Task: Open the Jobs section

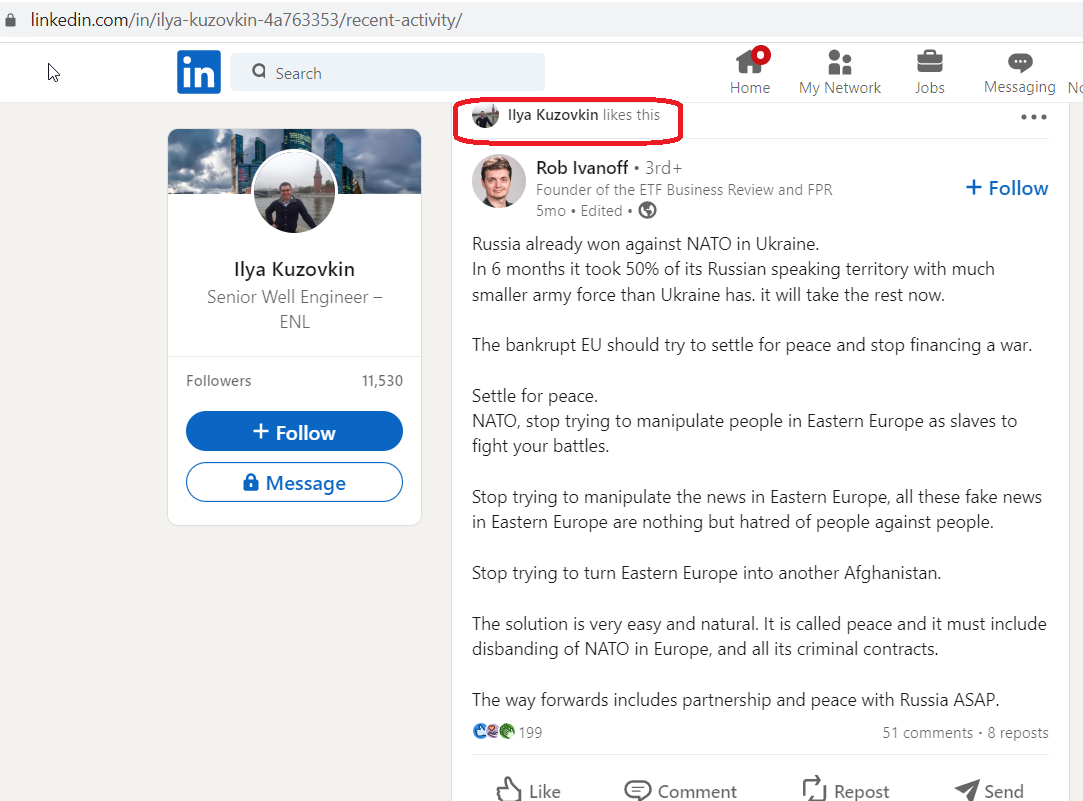Action: 929,71
